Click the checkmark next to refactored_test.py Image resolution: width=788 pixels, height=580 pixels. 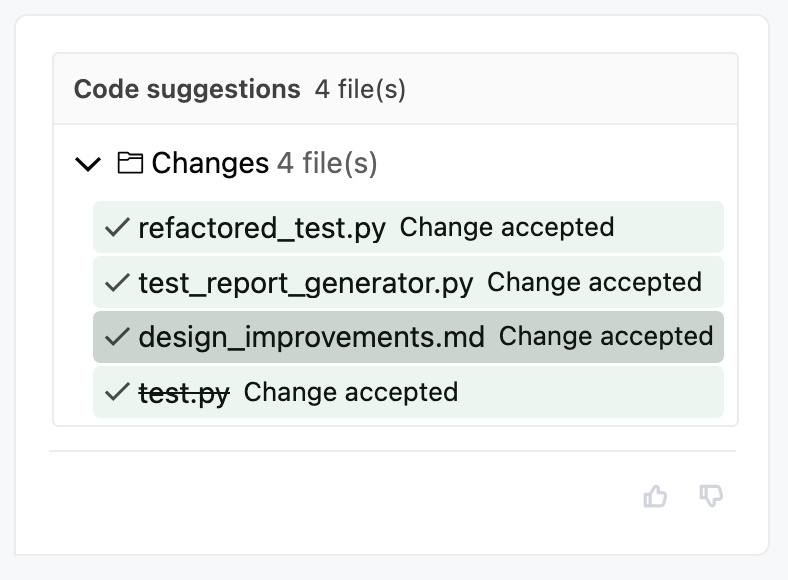click(117, 228)
